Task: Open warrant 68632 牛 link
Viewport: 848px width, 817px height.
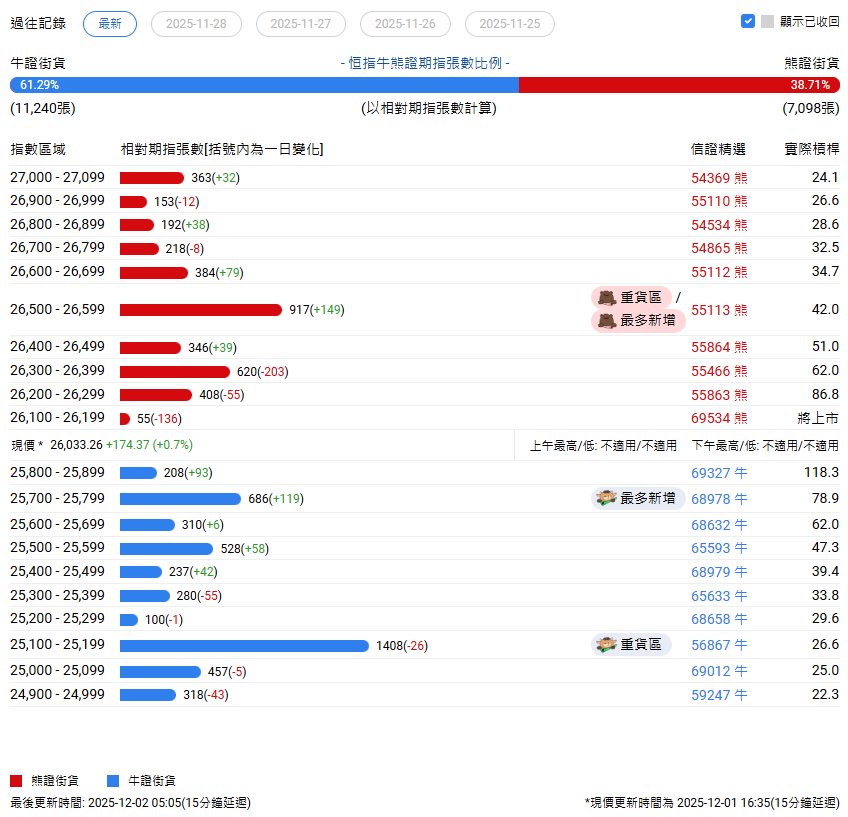Action: tap(719, 525)
